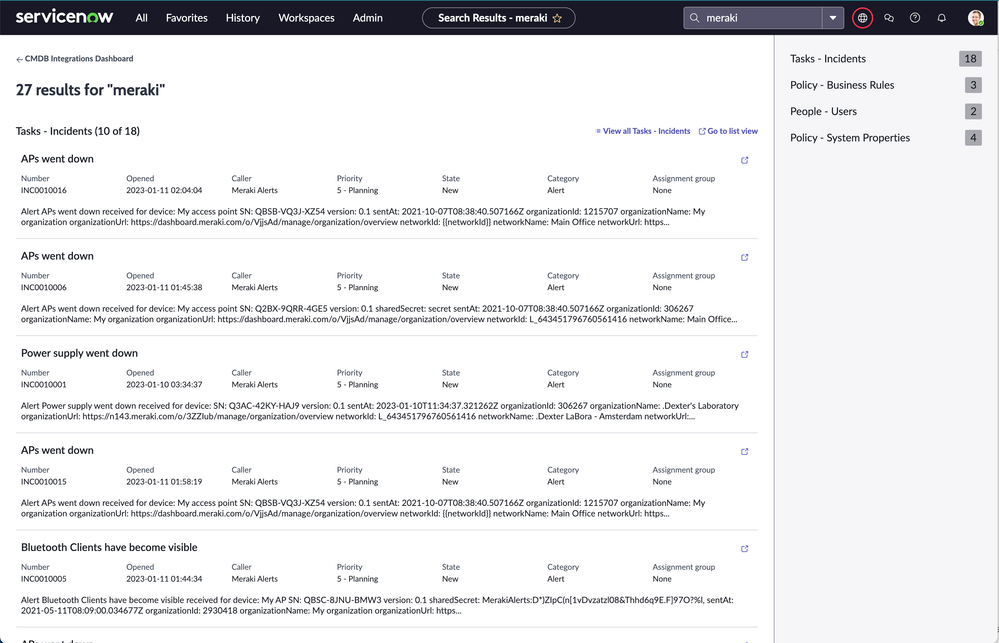Open the Admin menu
Image resolution: width=999 pixels, height=643 pixels.
click(368, 18)
